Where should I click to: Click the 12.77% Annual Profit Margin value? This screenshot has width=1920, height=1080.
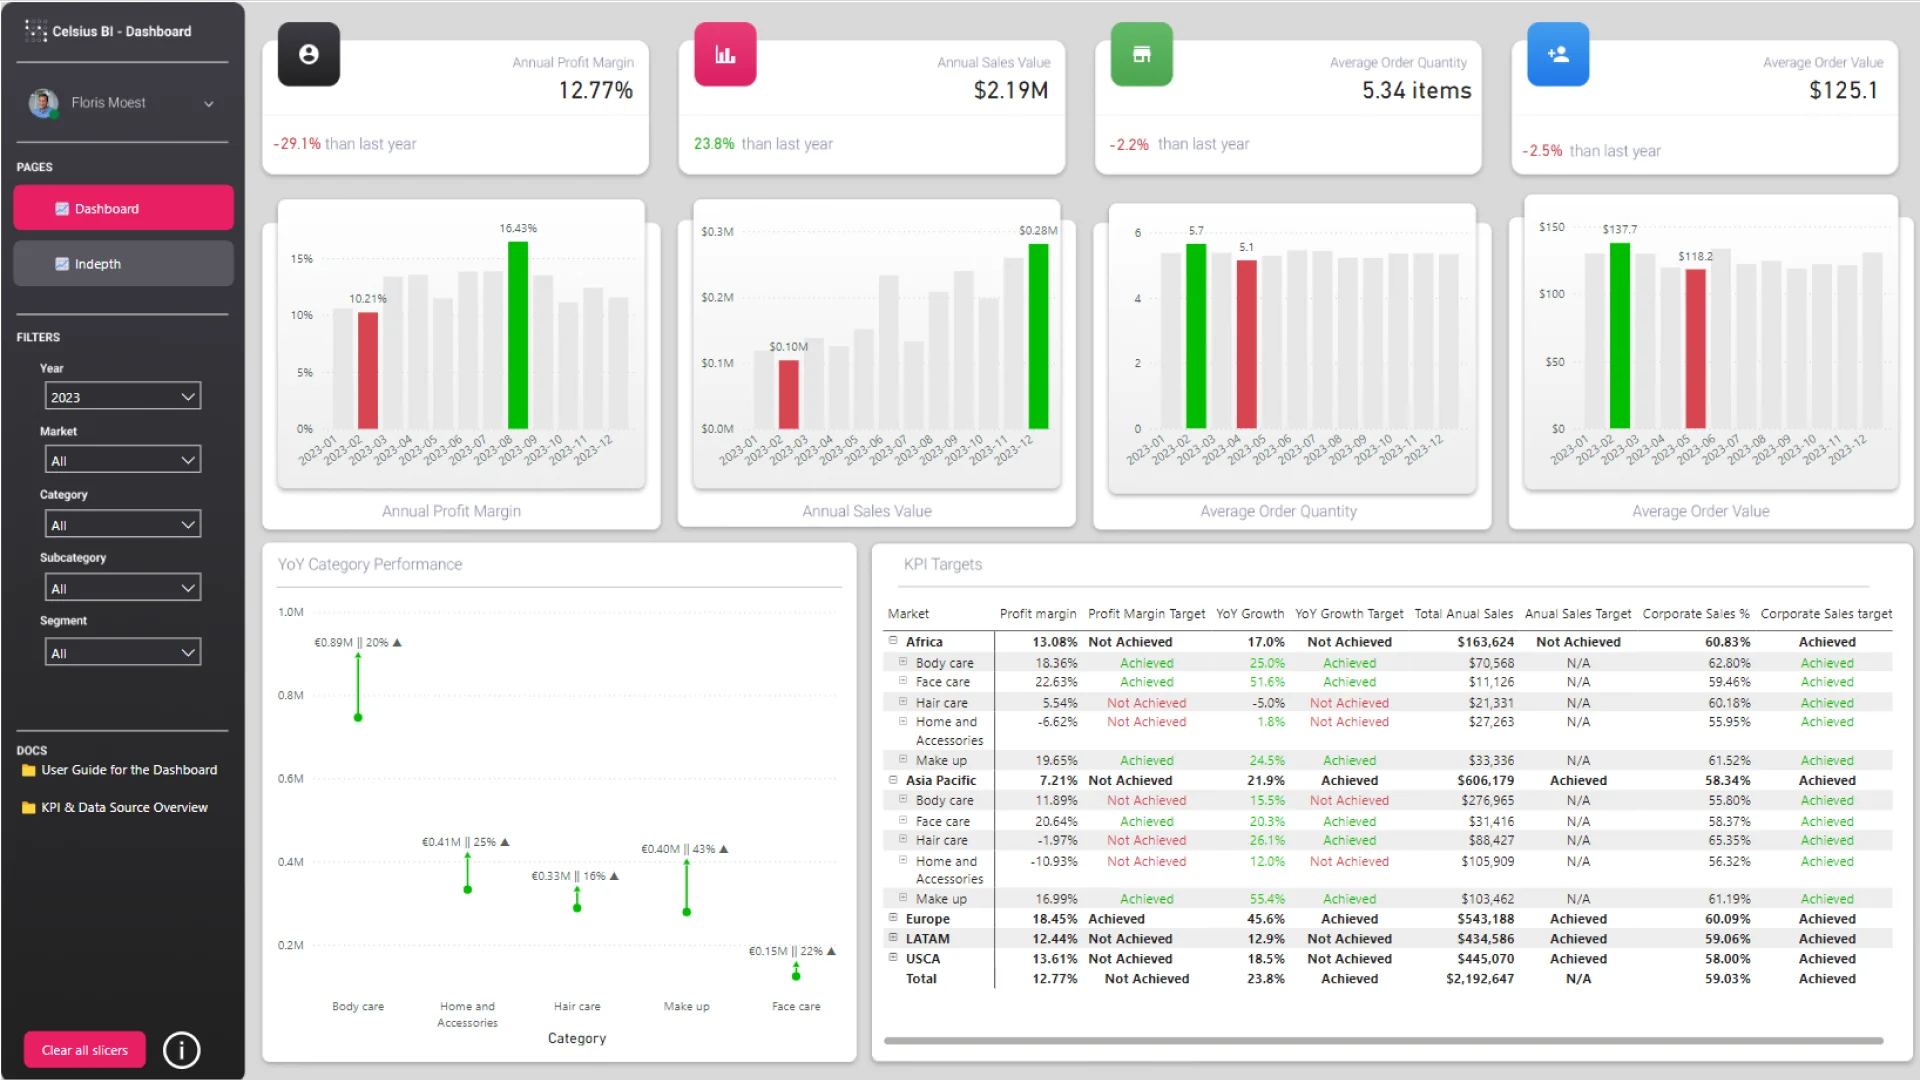[596, 90]
